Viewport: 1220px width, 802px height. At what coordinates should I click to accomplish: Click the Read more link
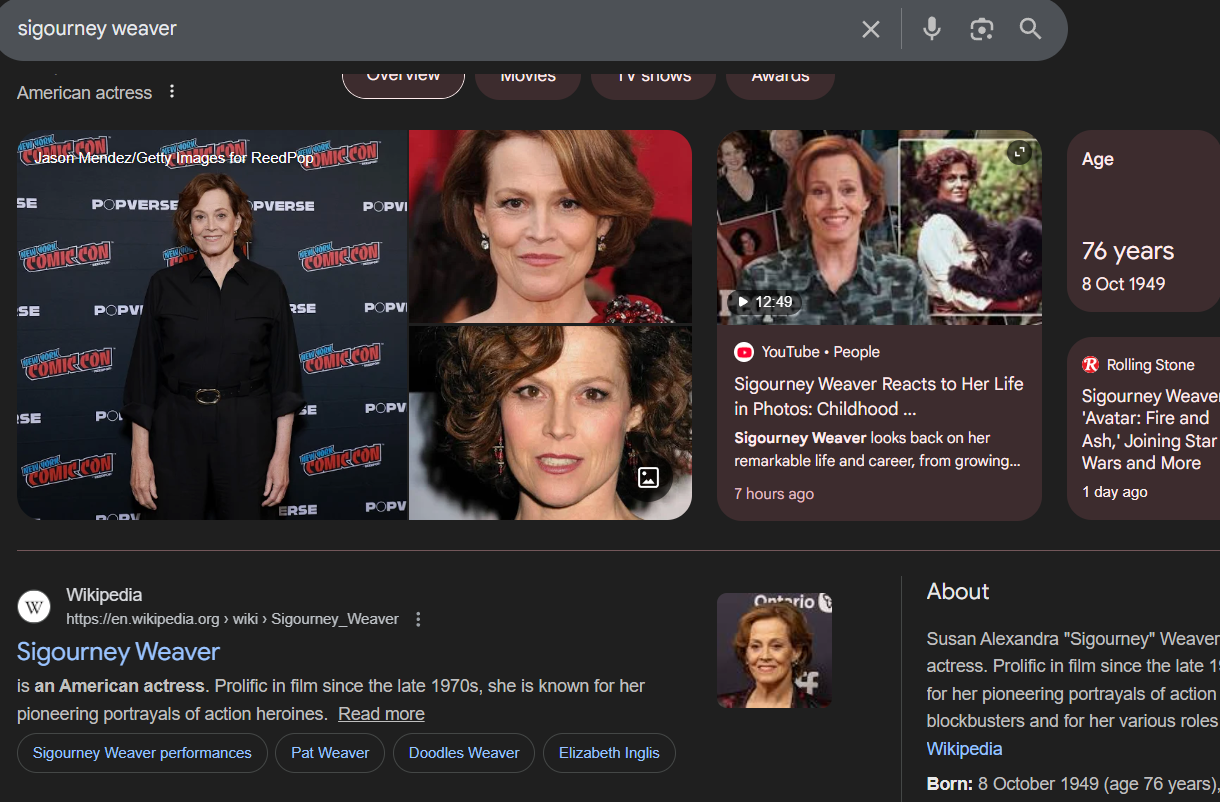tap(381, 714)
